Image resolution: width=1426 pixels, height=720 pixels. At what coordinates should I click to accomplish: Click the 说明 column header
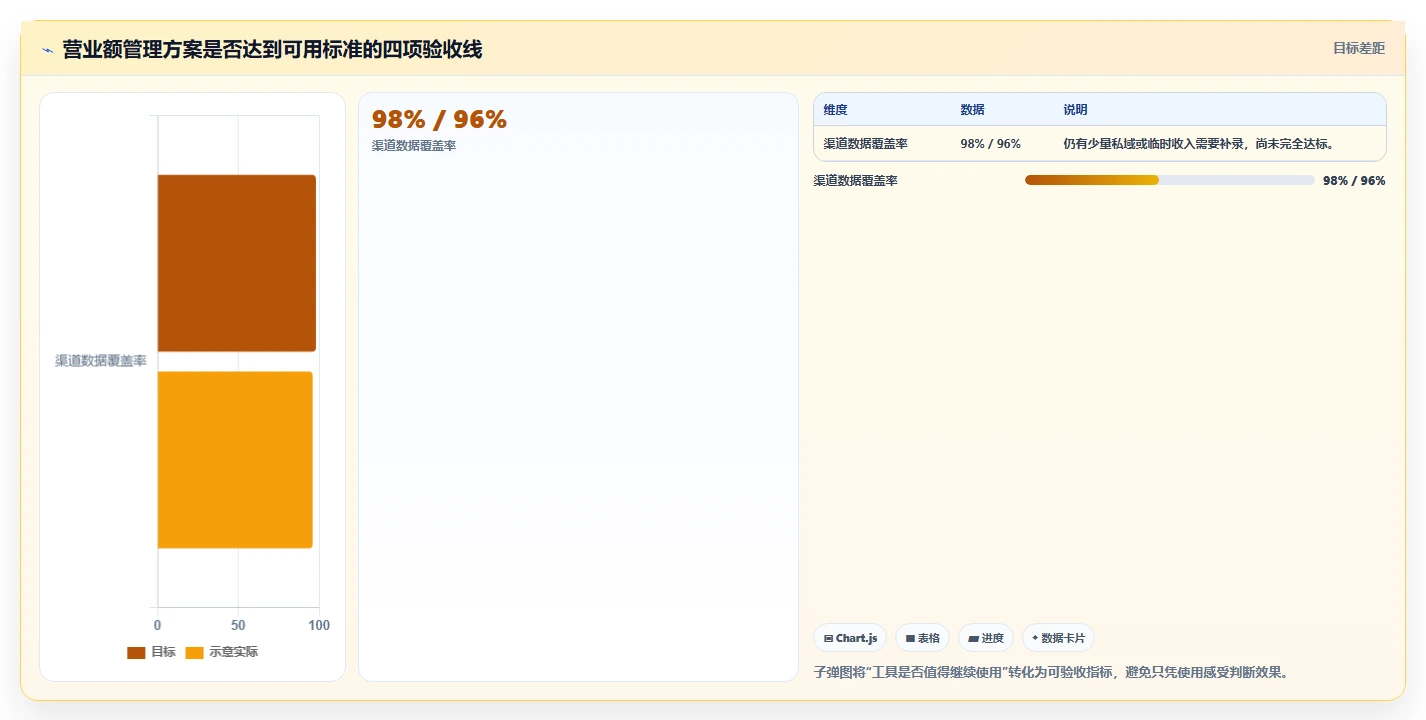pos(1075,110)
